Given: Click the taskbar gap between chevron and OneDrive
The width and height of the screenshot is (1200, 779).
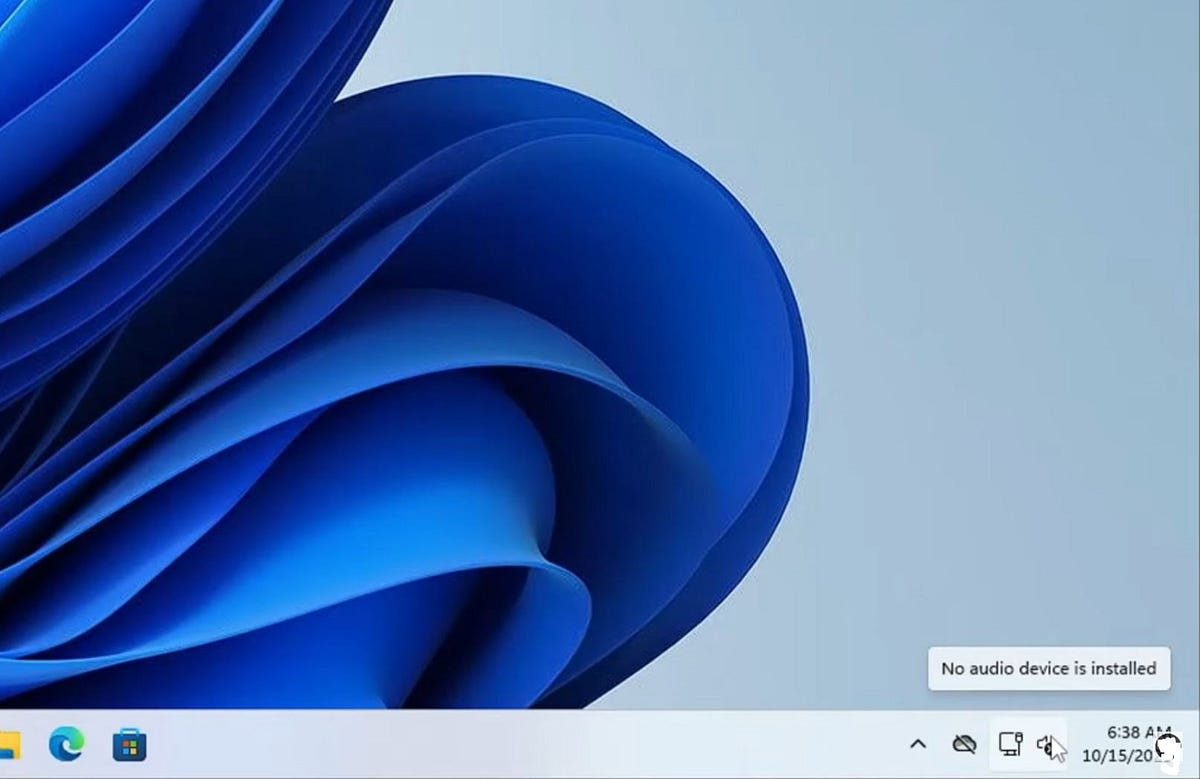Looking at the screenshot, I should coord(940,745).
